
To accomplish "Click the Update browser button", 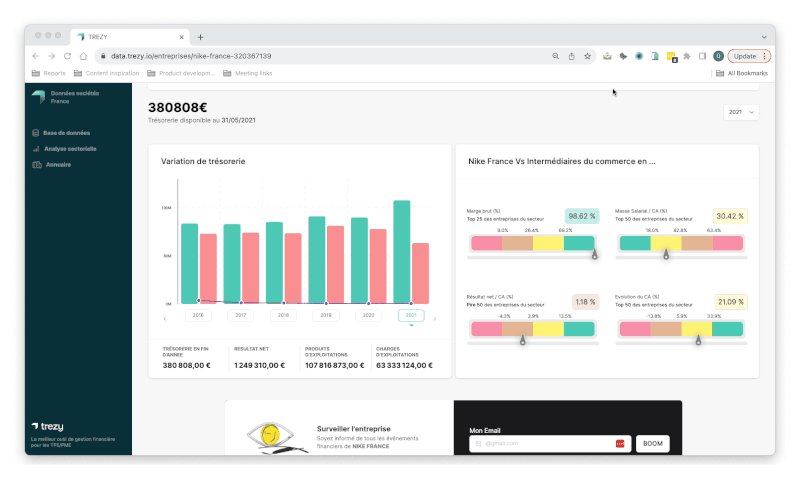I will pyautogui.click(x=749, y=56).
